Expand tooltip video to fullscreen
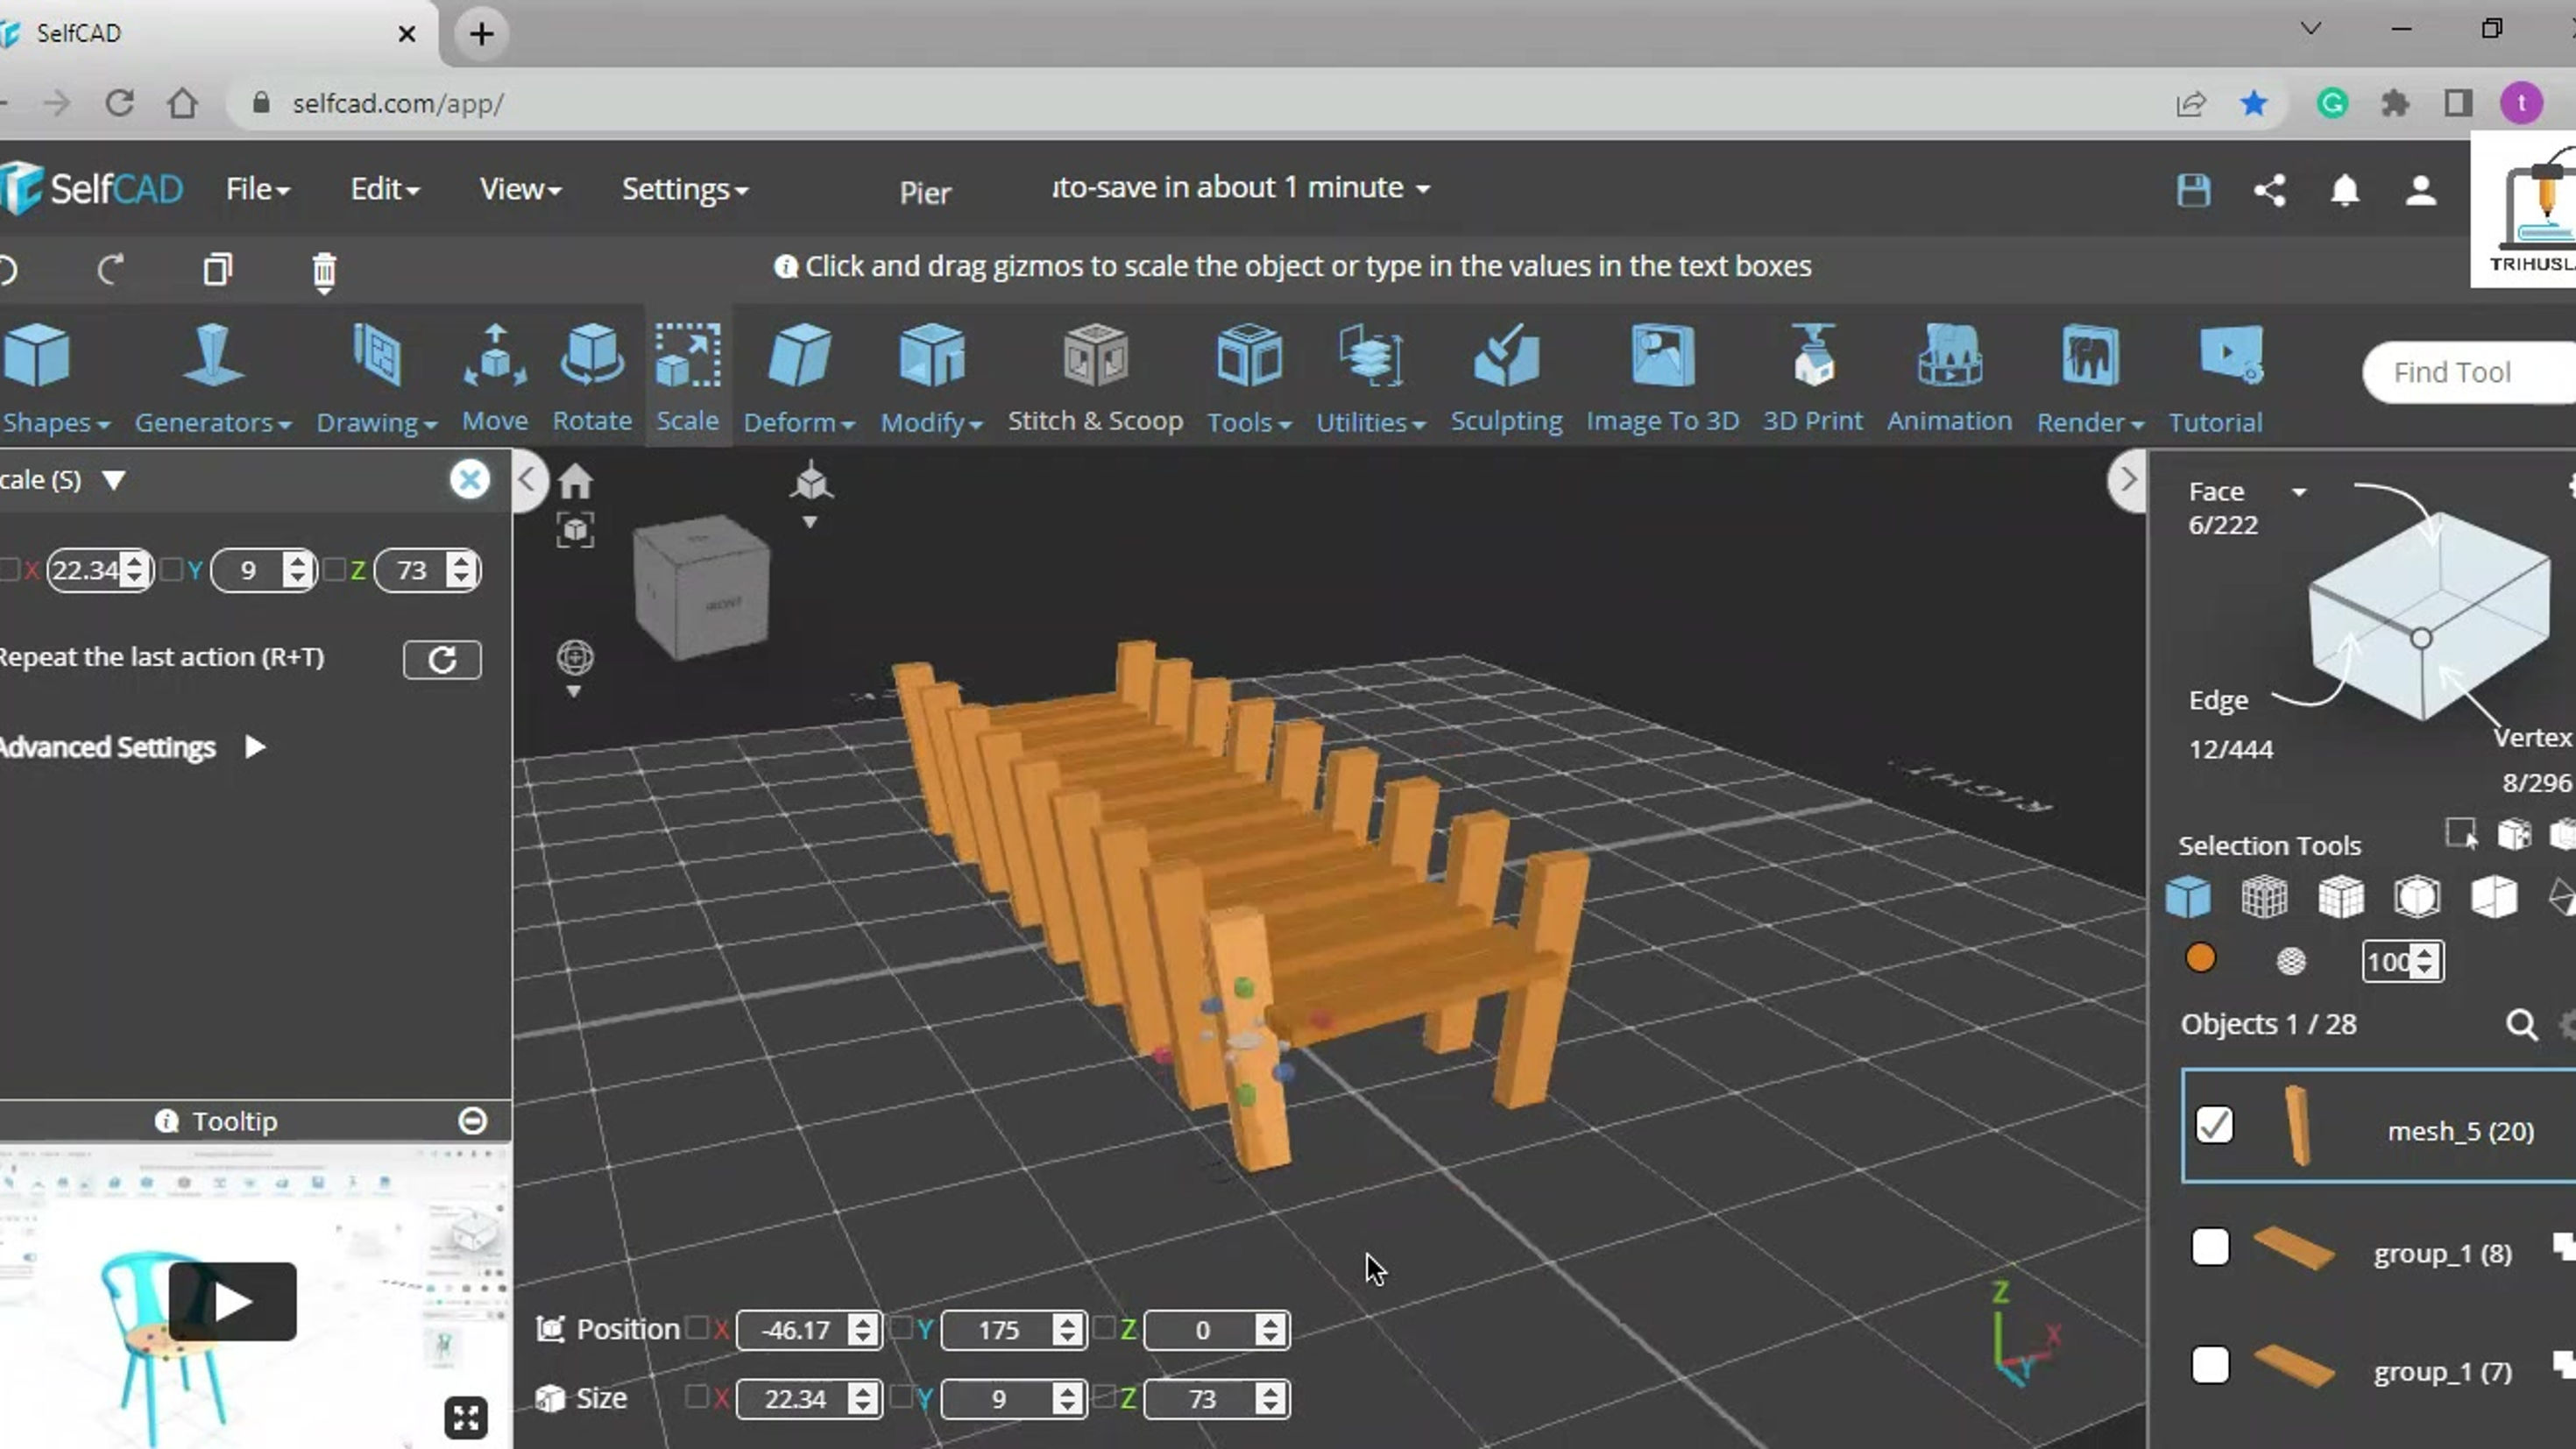Viewport: 2576px width, 1449px height. [466, 1417]
